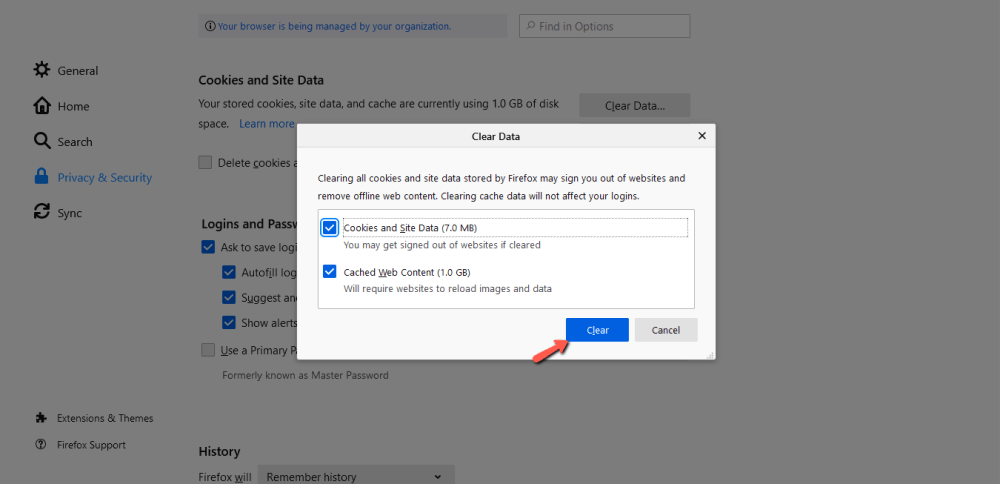The image size is (1000, 484).
Task: Click the Clear Data... button
Action: point(635,106)
